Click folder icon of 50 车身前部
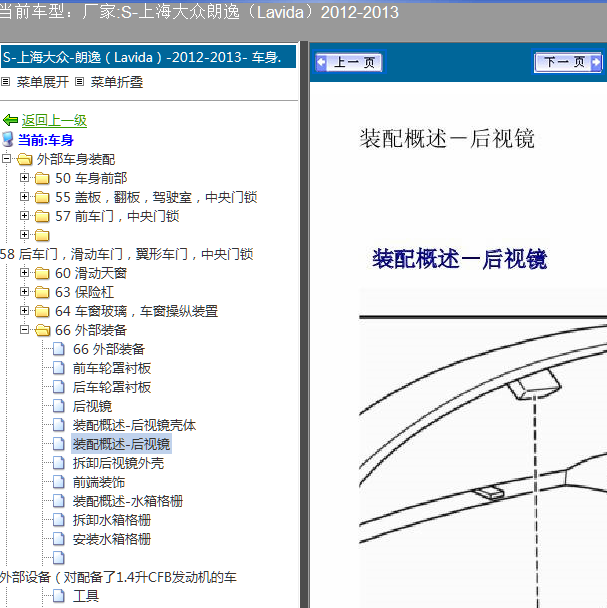This screenshot has width=607, height=608. (42, 178)
